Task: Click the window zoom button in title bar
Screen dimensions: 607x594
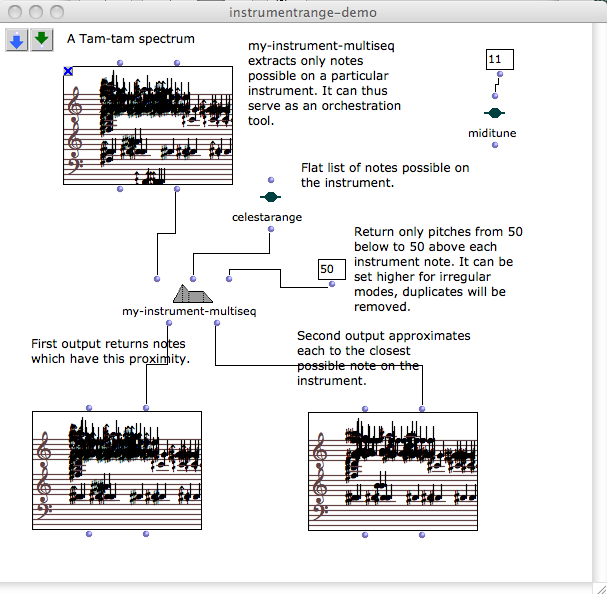Action: click(58, 12)
